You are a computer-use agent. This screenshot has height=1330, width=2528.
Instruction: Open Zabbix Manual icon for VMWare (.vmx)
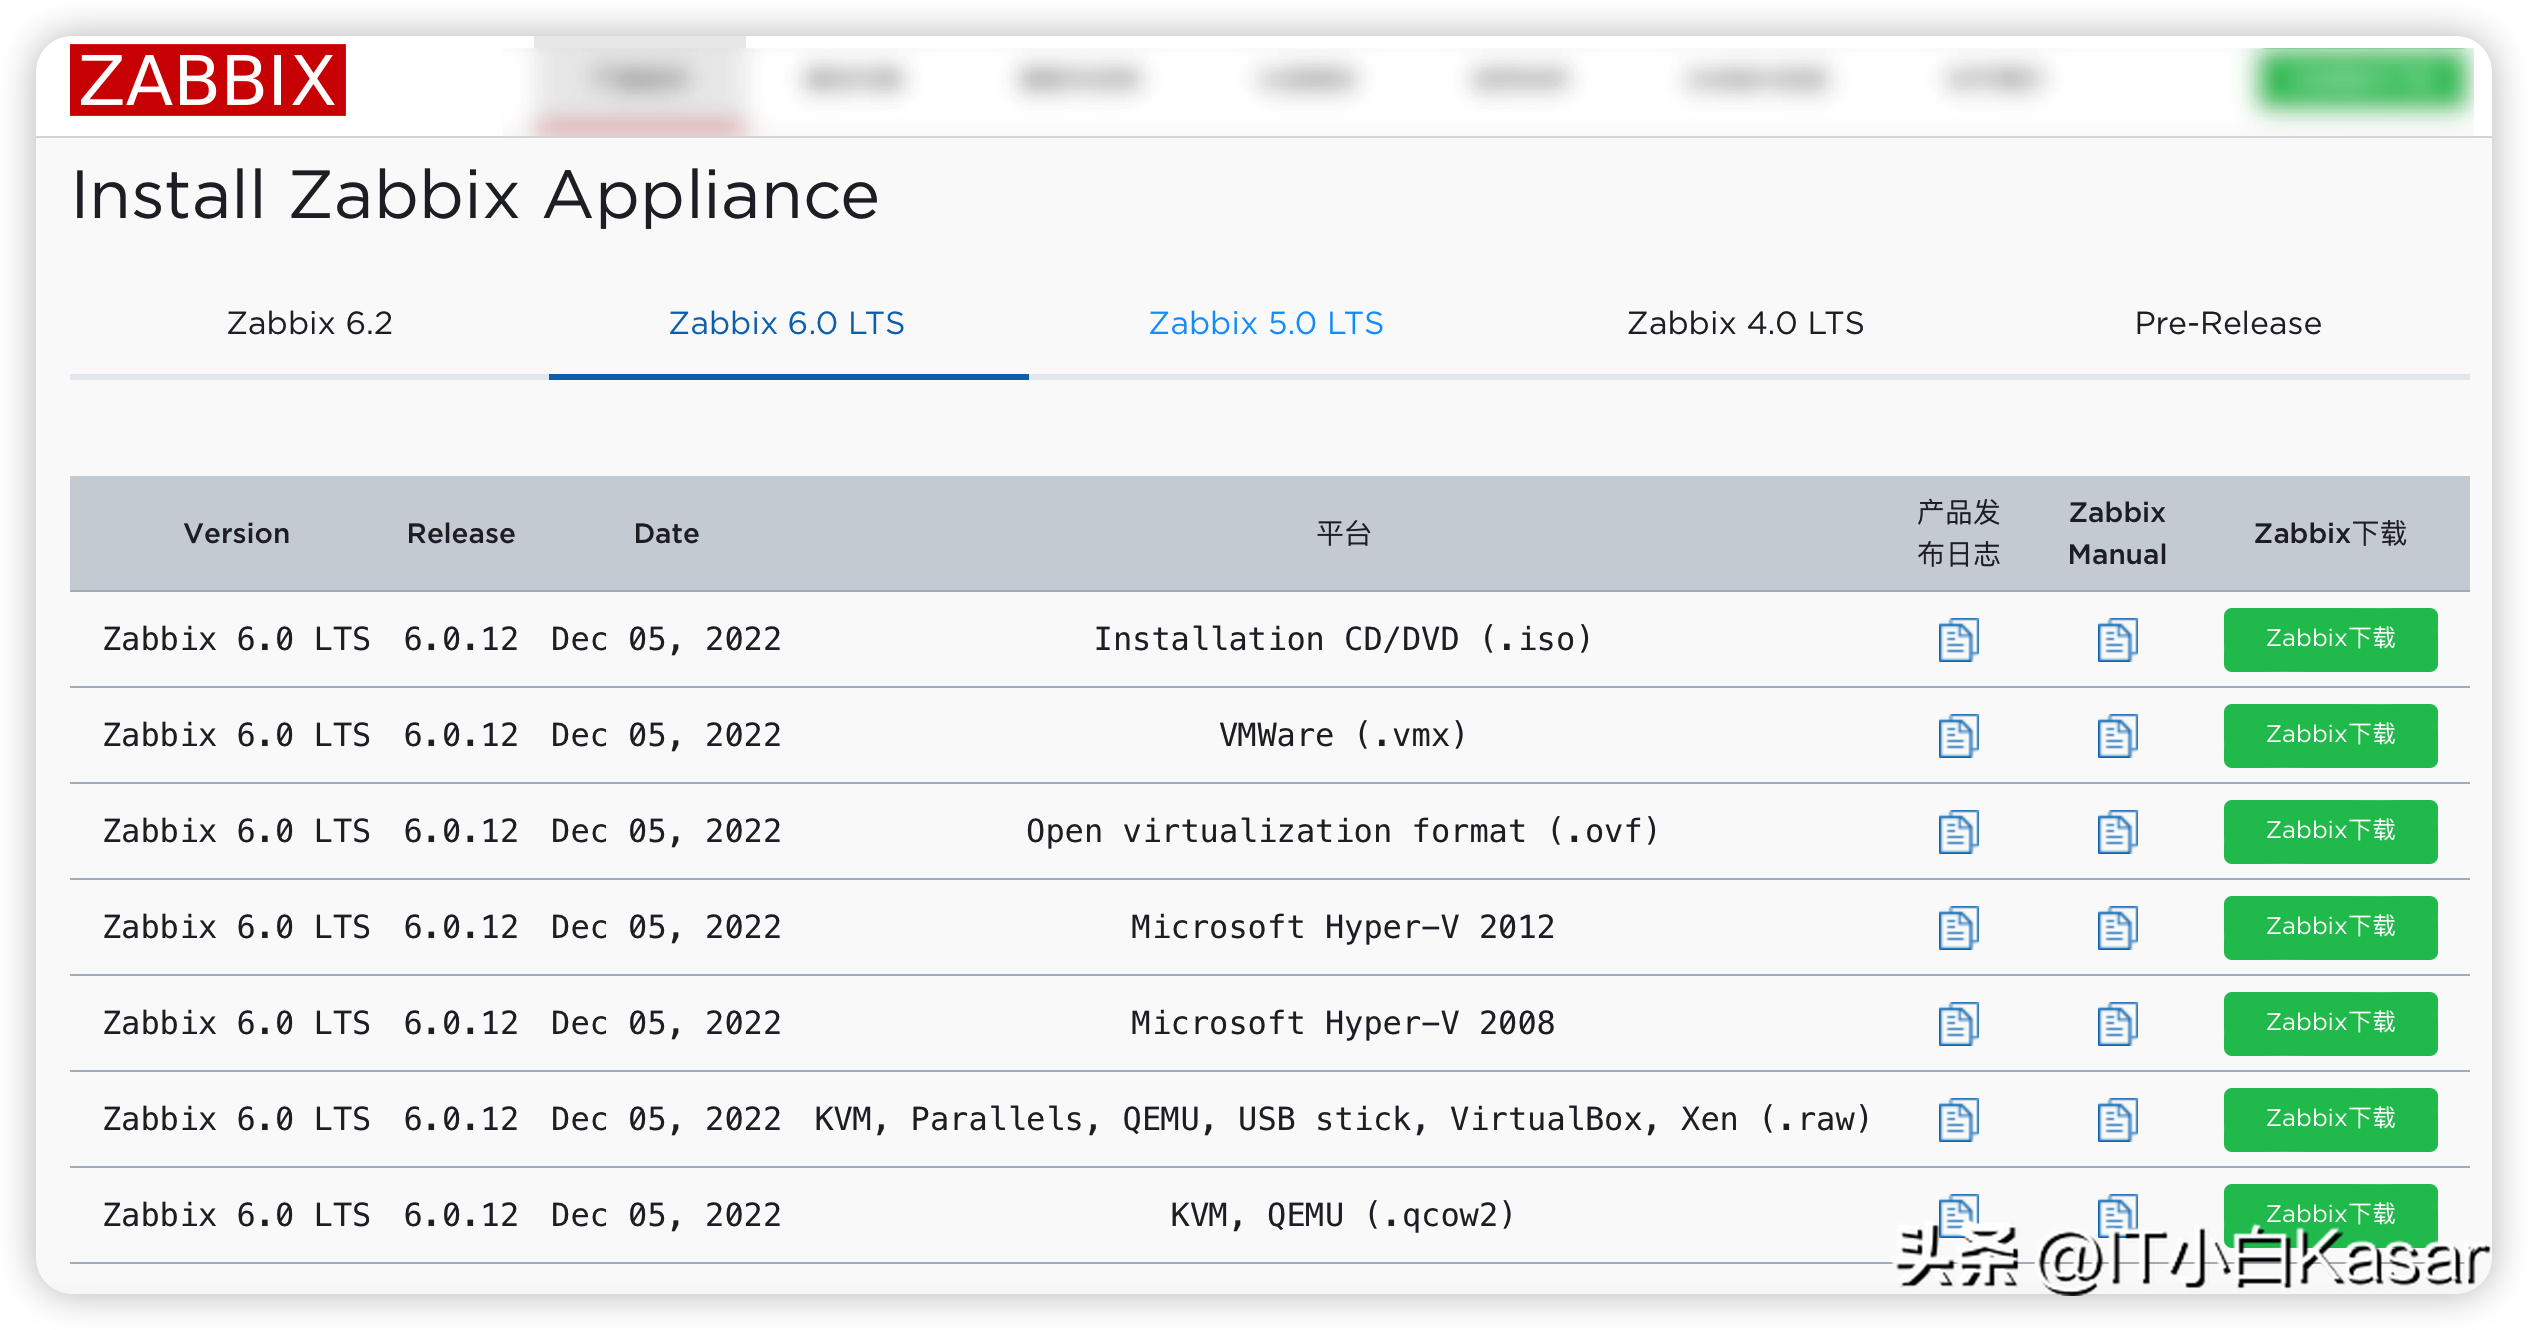click(2117, 736)
